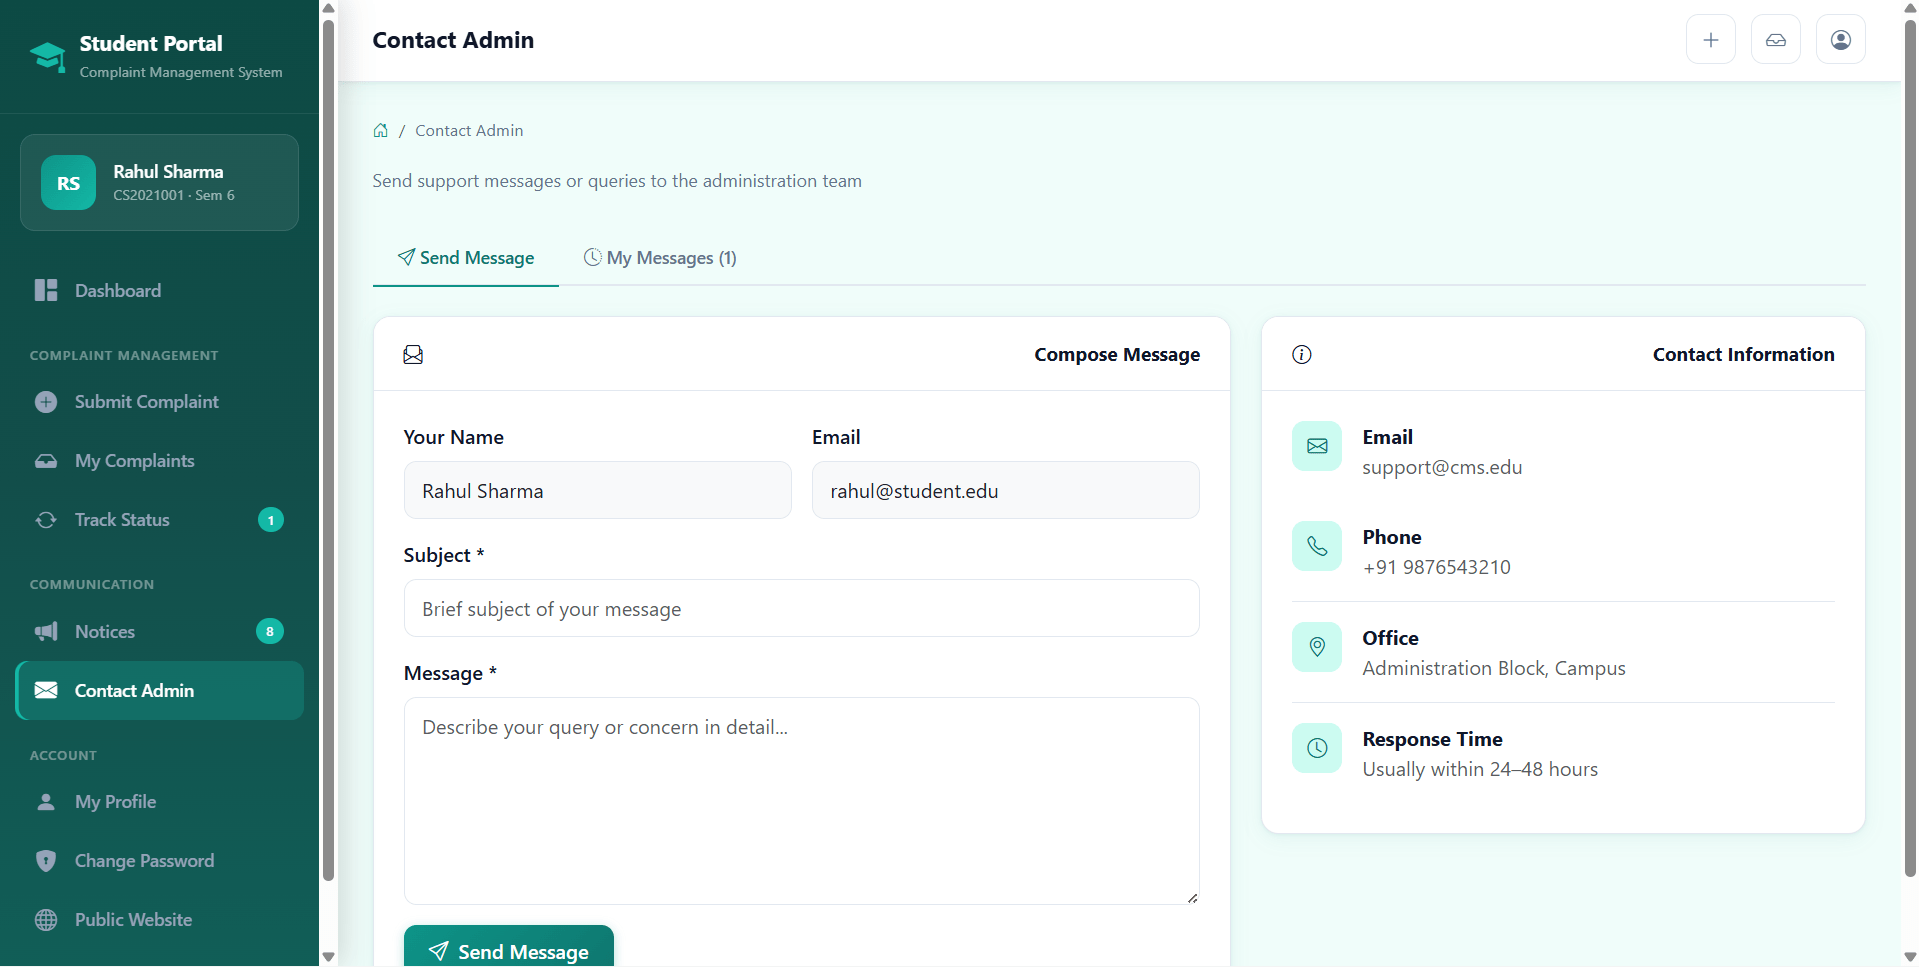Click the home breadcrumb icon

click(x=381, y=131)
